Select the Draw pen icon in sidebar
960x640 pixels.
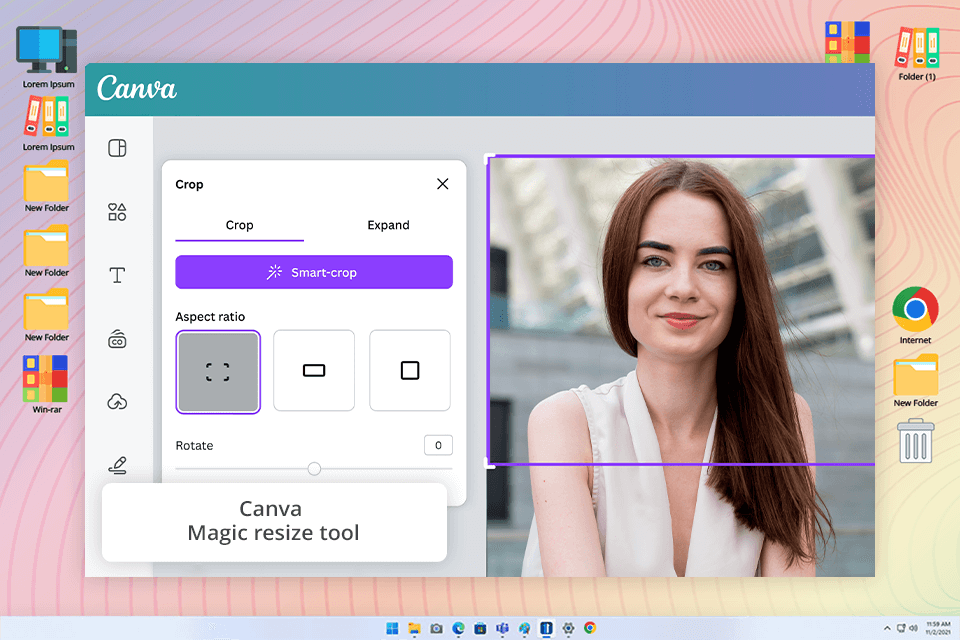117,465
